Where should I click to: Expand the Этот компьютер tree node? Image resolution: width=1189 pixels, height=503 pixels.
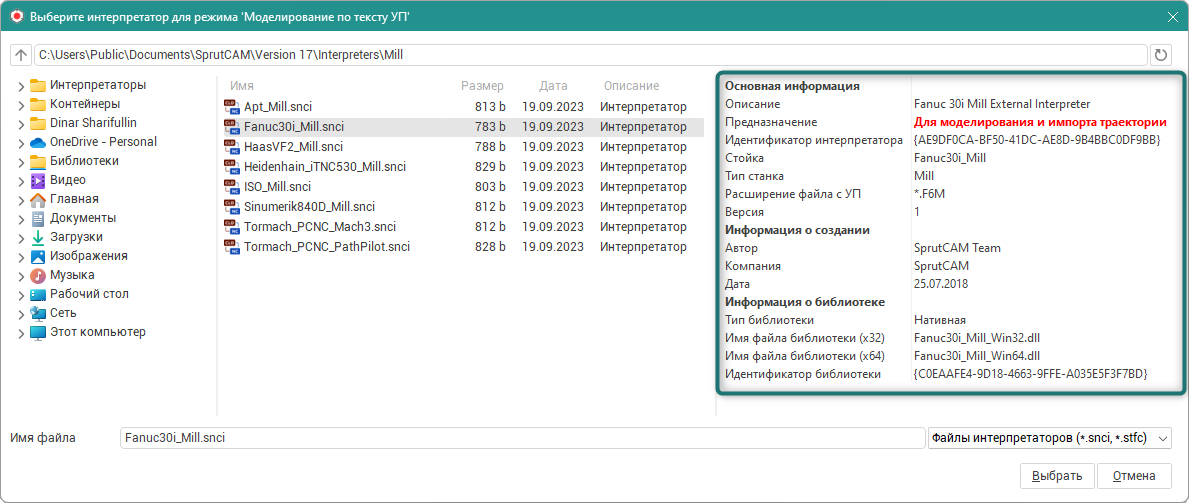pos(20,333)
